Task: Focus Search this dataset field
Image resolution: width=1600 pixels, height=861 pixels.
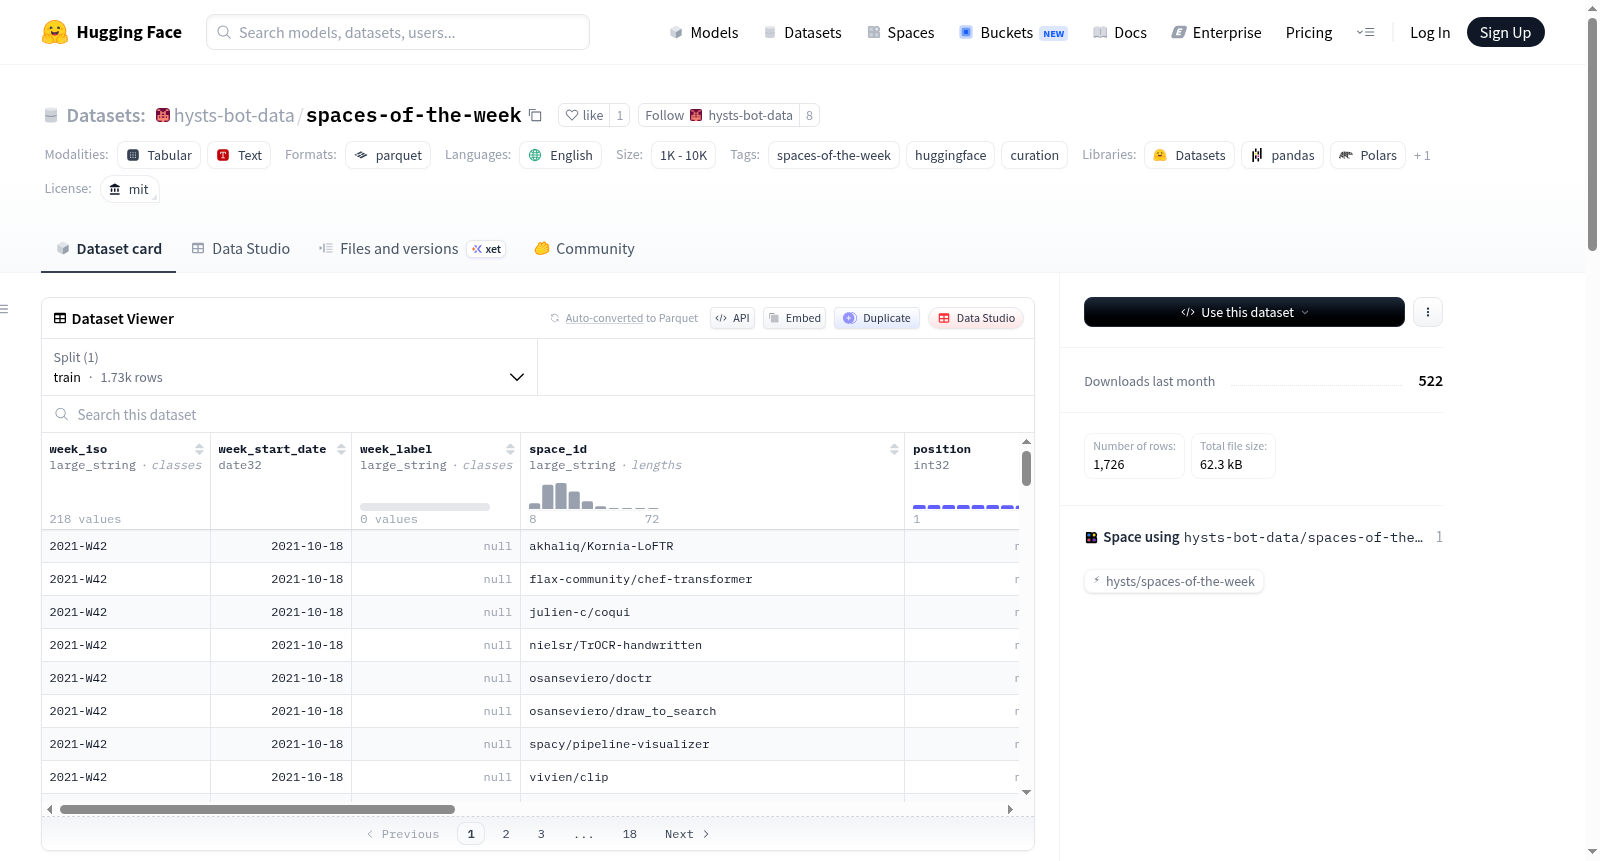Action: (538, 414)
